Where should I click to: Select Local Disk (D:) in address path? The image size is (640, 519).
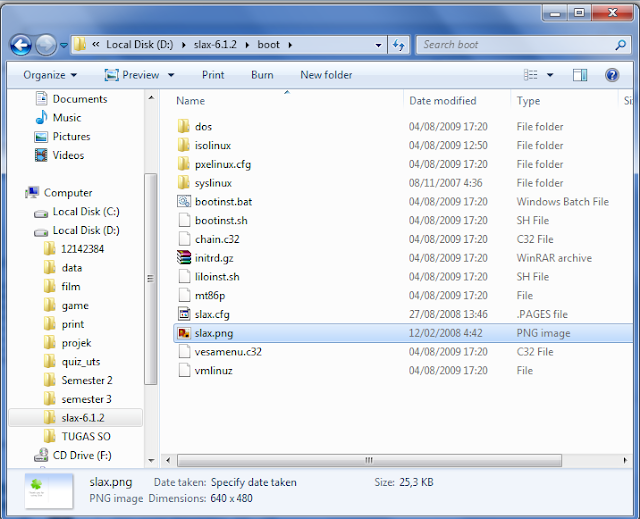point(140,44)
